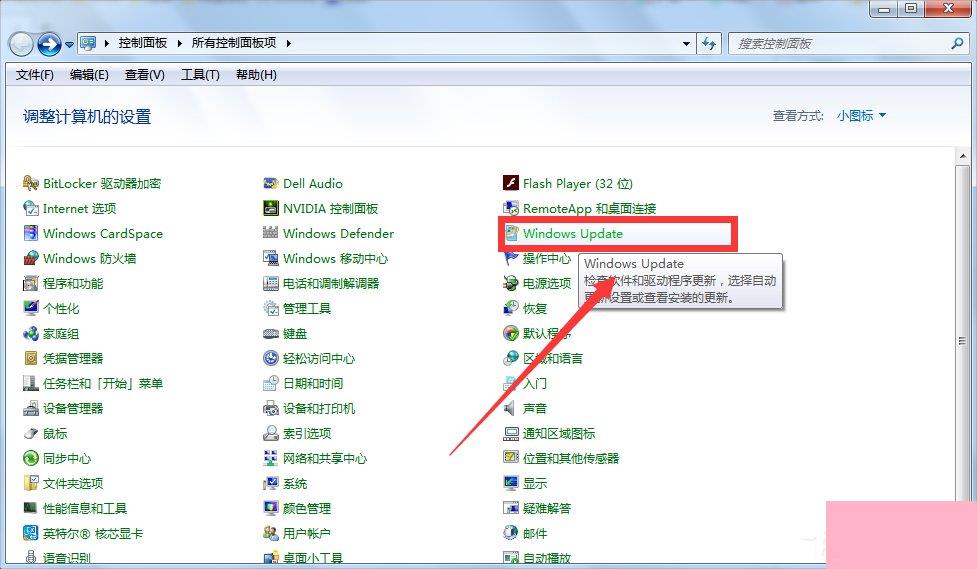977x569 pixels.
Task: Expand the 所有控制面板项 breadcrumb arrow
Action: coord(288,43)
